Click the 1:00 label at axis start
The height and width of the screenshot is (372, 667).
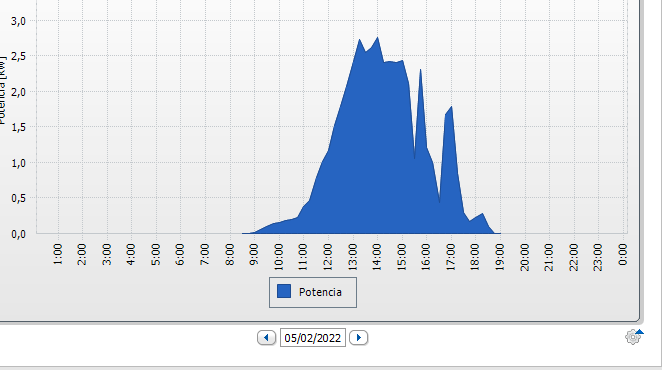(58, 255)
